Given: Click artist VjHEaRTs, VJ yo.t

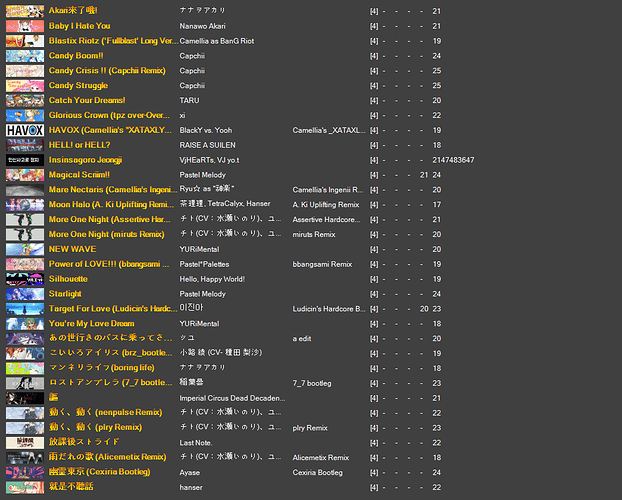Looking at the screenshot, I should coord(209,160).
